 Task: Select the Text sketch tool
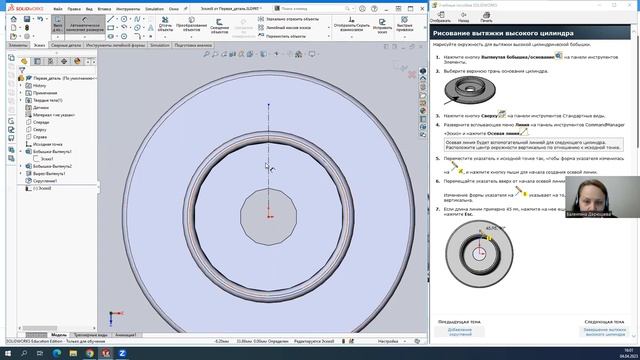click(151, 28)
